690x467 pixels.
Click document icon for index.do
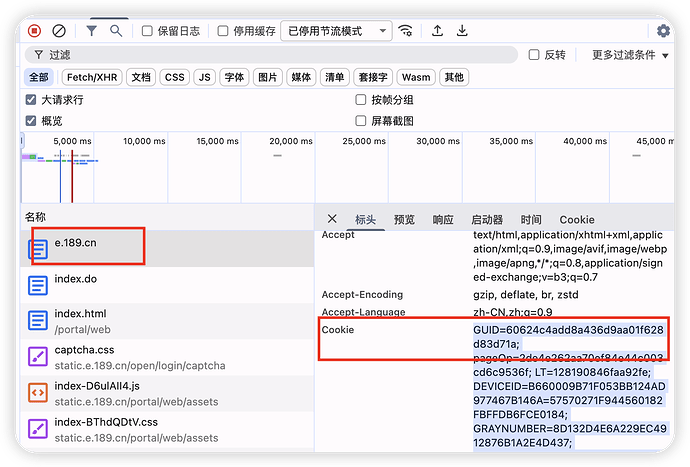(38, 285)
